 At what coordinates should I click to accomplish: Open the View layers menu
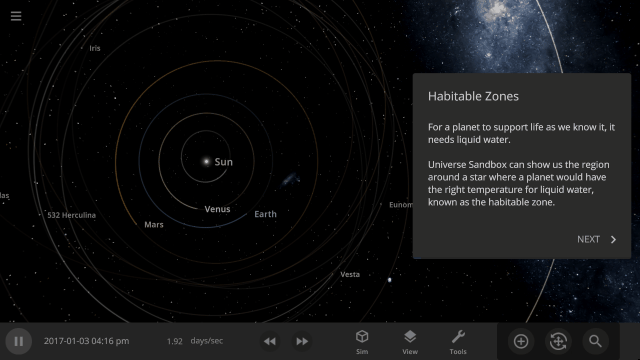point(410,342)
